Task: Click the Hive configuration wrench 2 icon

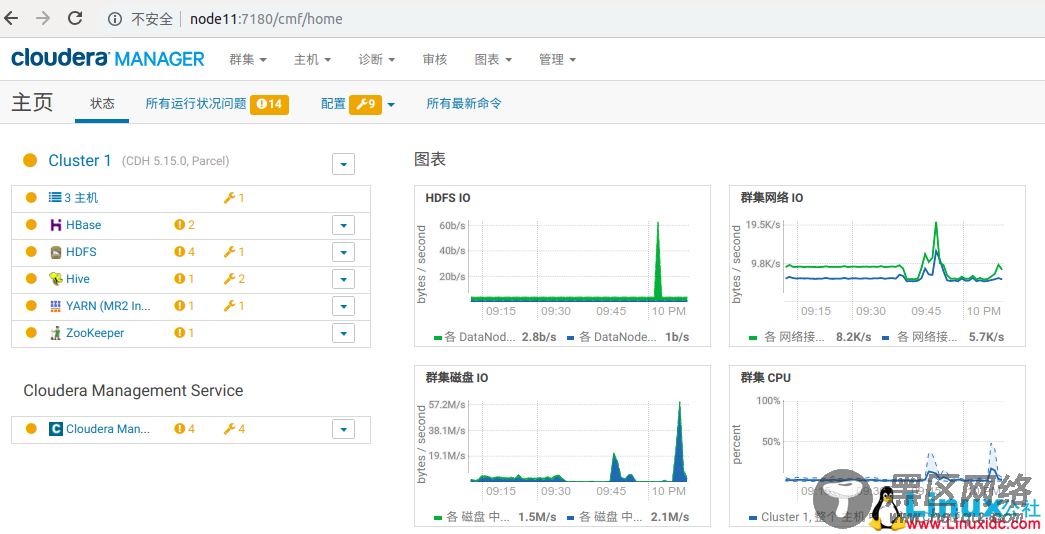Action: point(234,279)
